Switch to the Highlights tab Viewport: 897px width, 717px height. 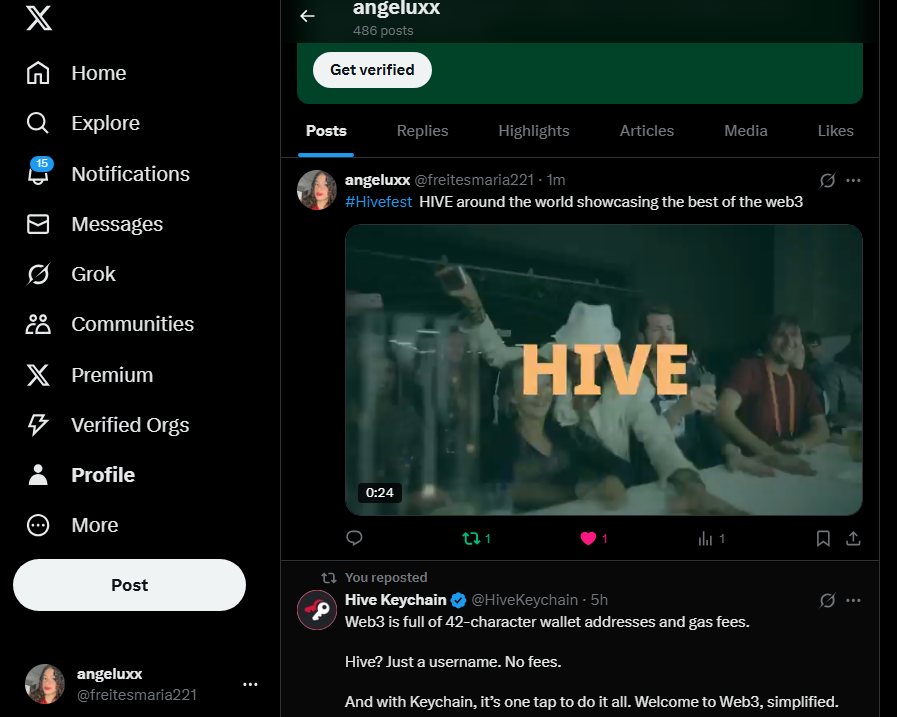pos(534,131)
